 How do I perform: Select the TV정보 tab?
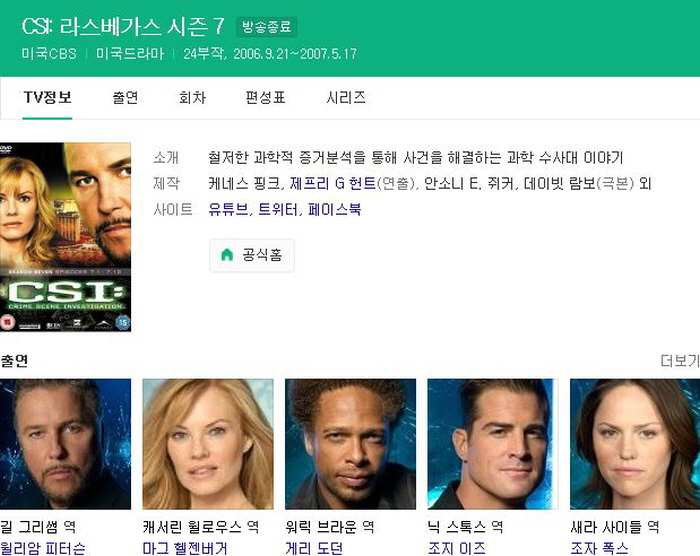click(x=47, y=97)
